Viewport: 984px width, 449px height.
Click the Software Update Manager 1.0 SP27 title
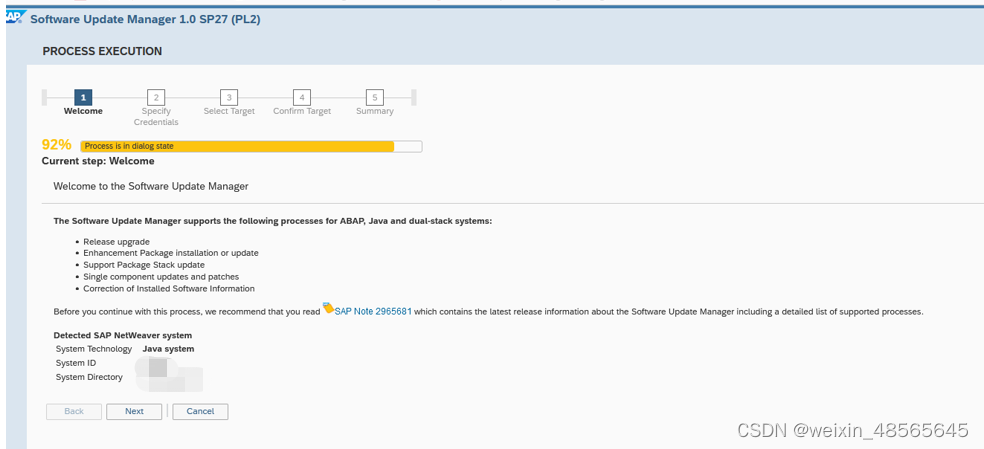pyautogui.click(x=146, y=19)
